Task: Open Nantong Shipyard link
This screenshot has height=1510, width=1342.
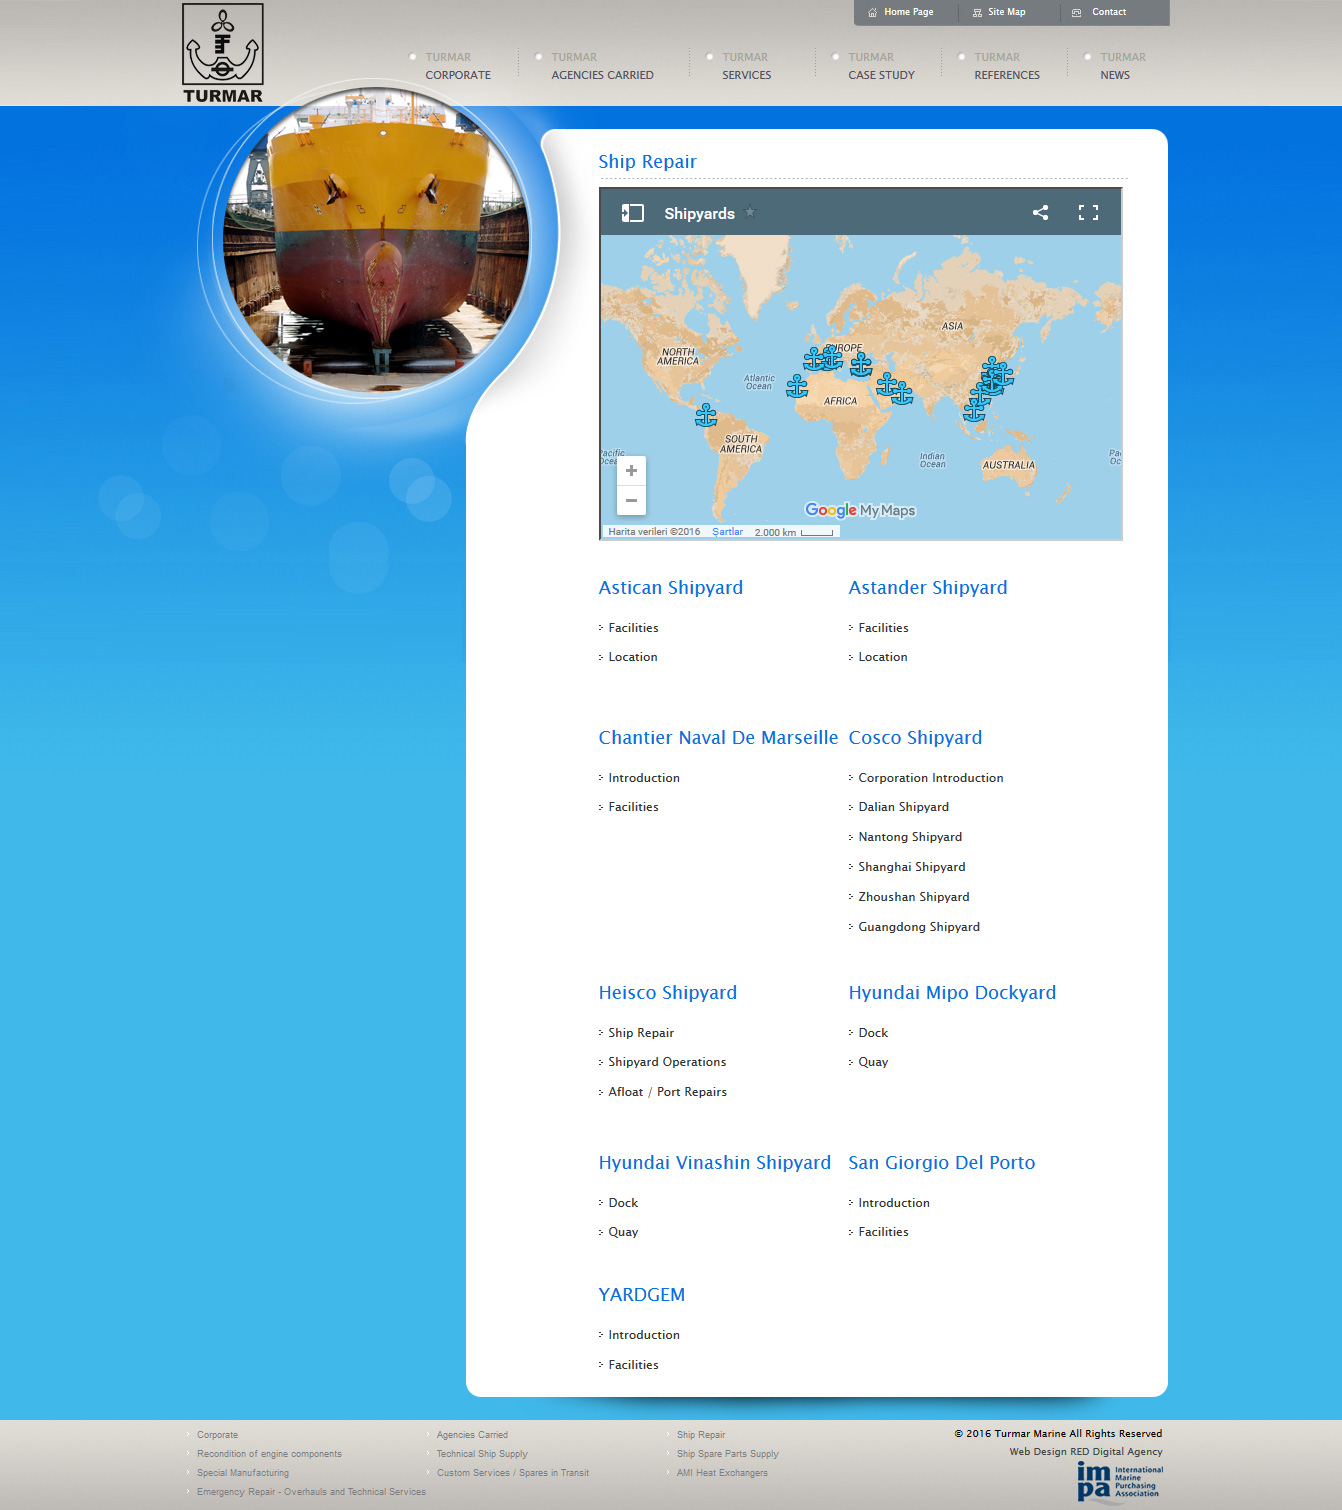Action: [x=910, y=837]
